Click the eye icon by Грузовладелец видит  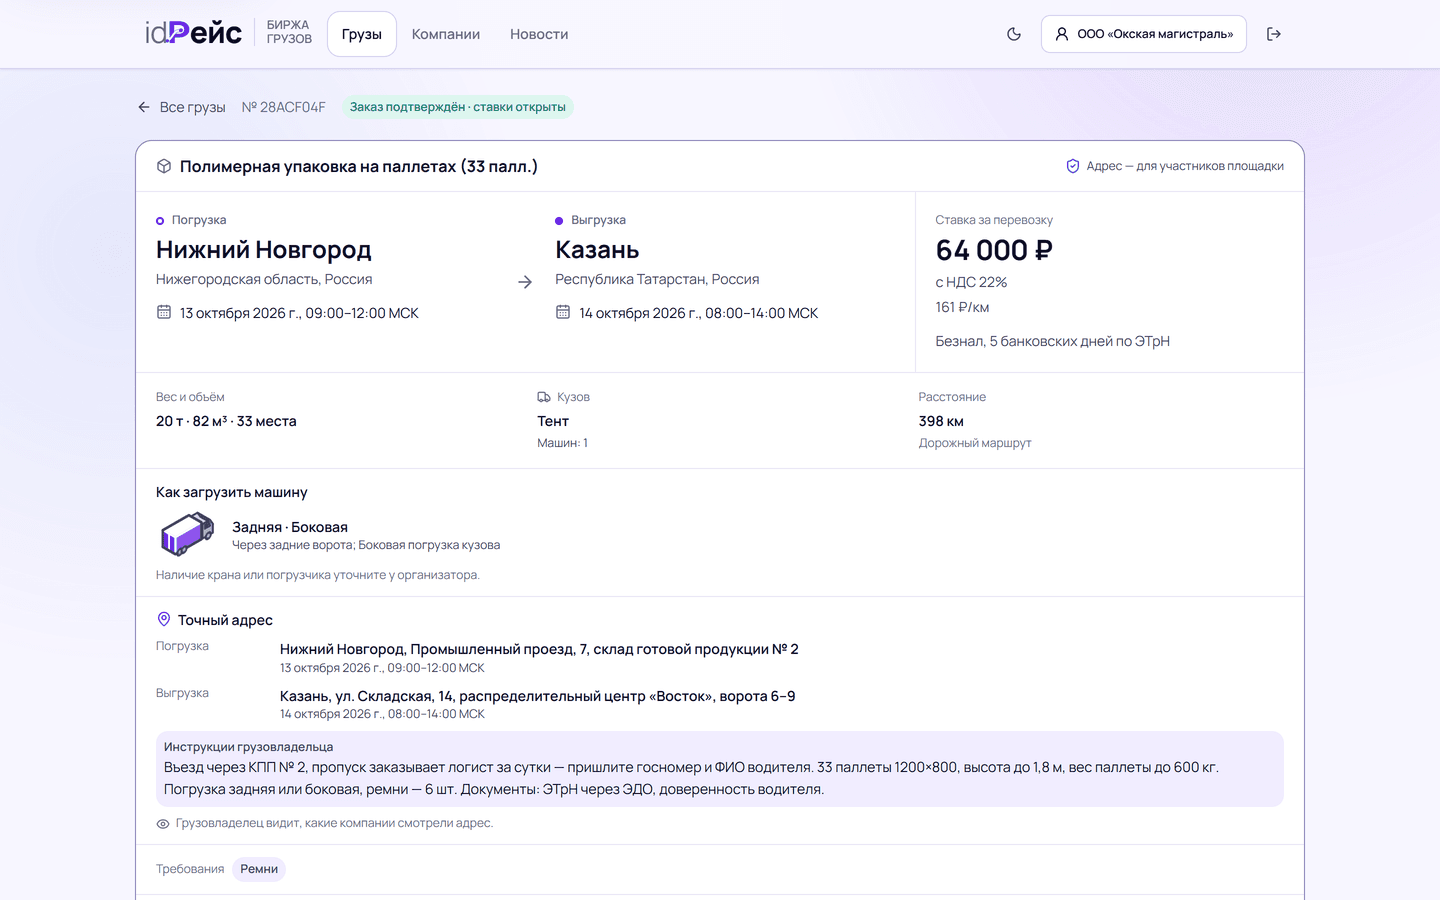(x=163, y=824)
